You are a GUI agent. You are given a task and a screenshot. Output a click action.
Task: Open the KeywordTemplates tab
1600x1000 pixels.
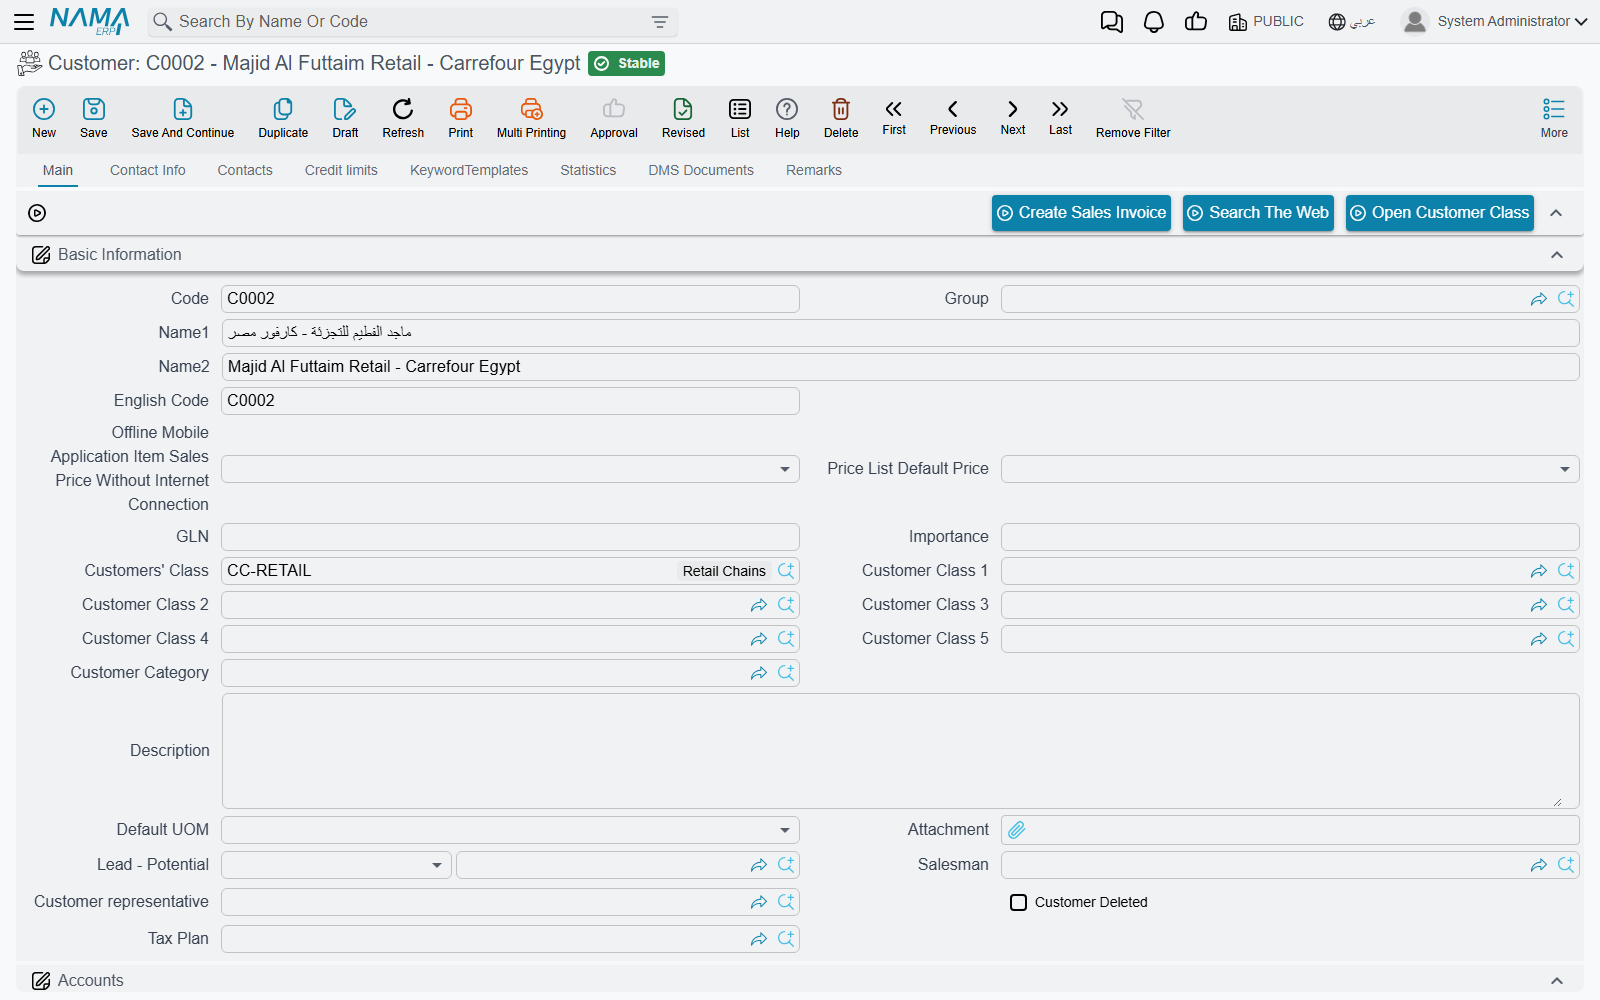[469, 170]
